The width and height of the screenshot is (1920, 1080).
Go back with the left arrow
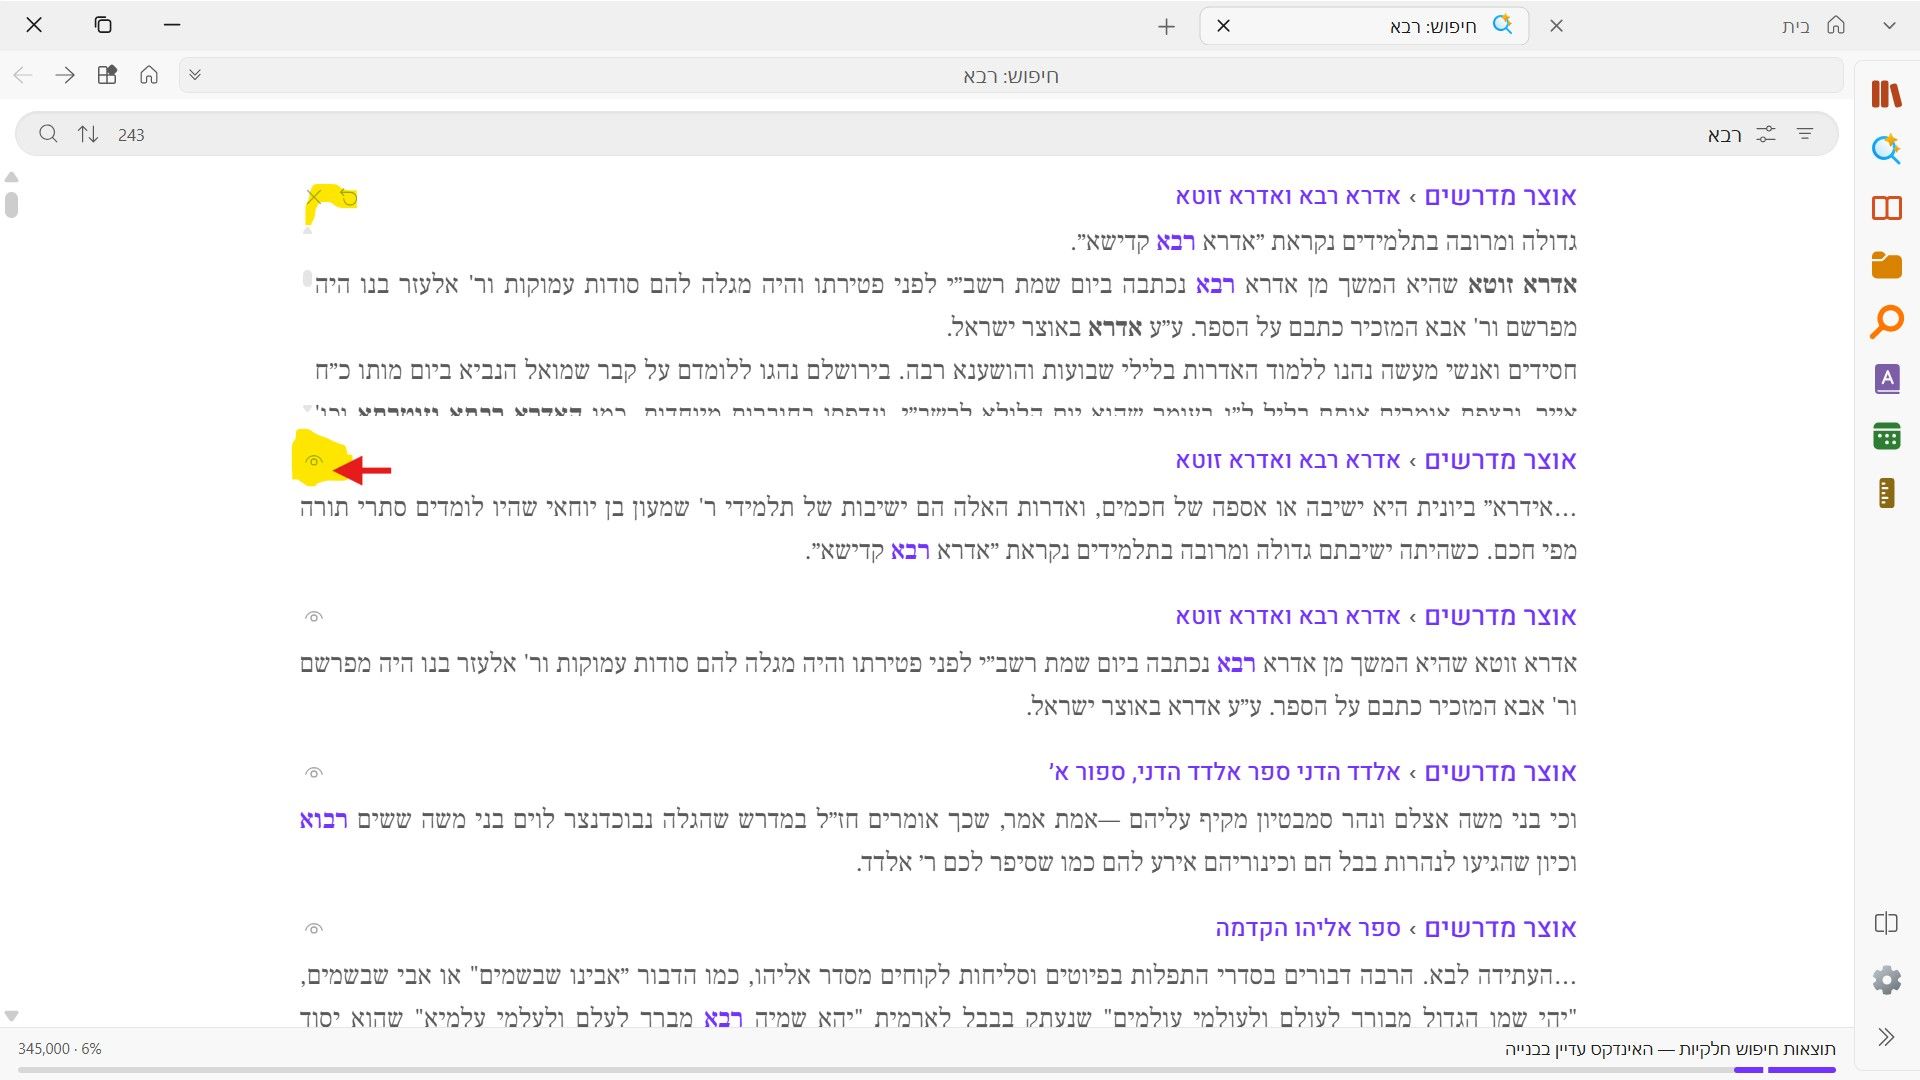23,75
